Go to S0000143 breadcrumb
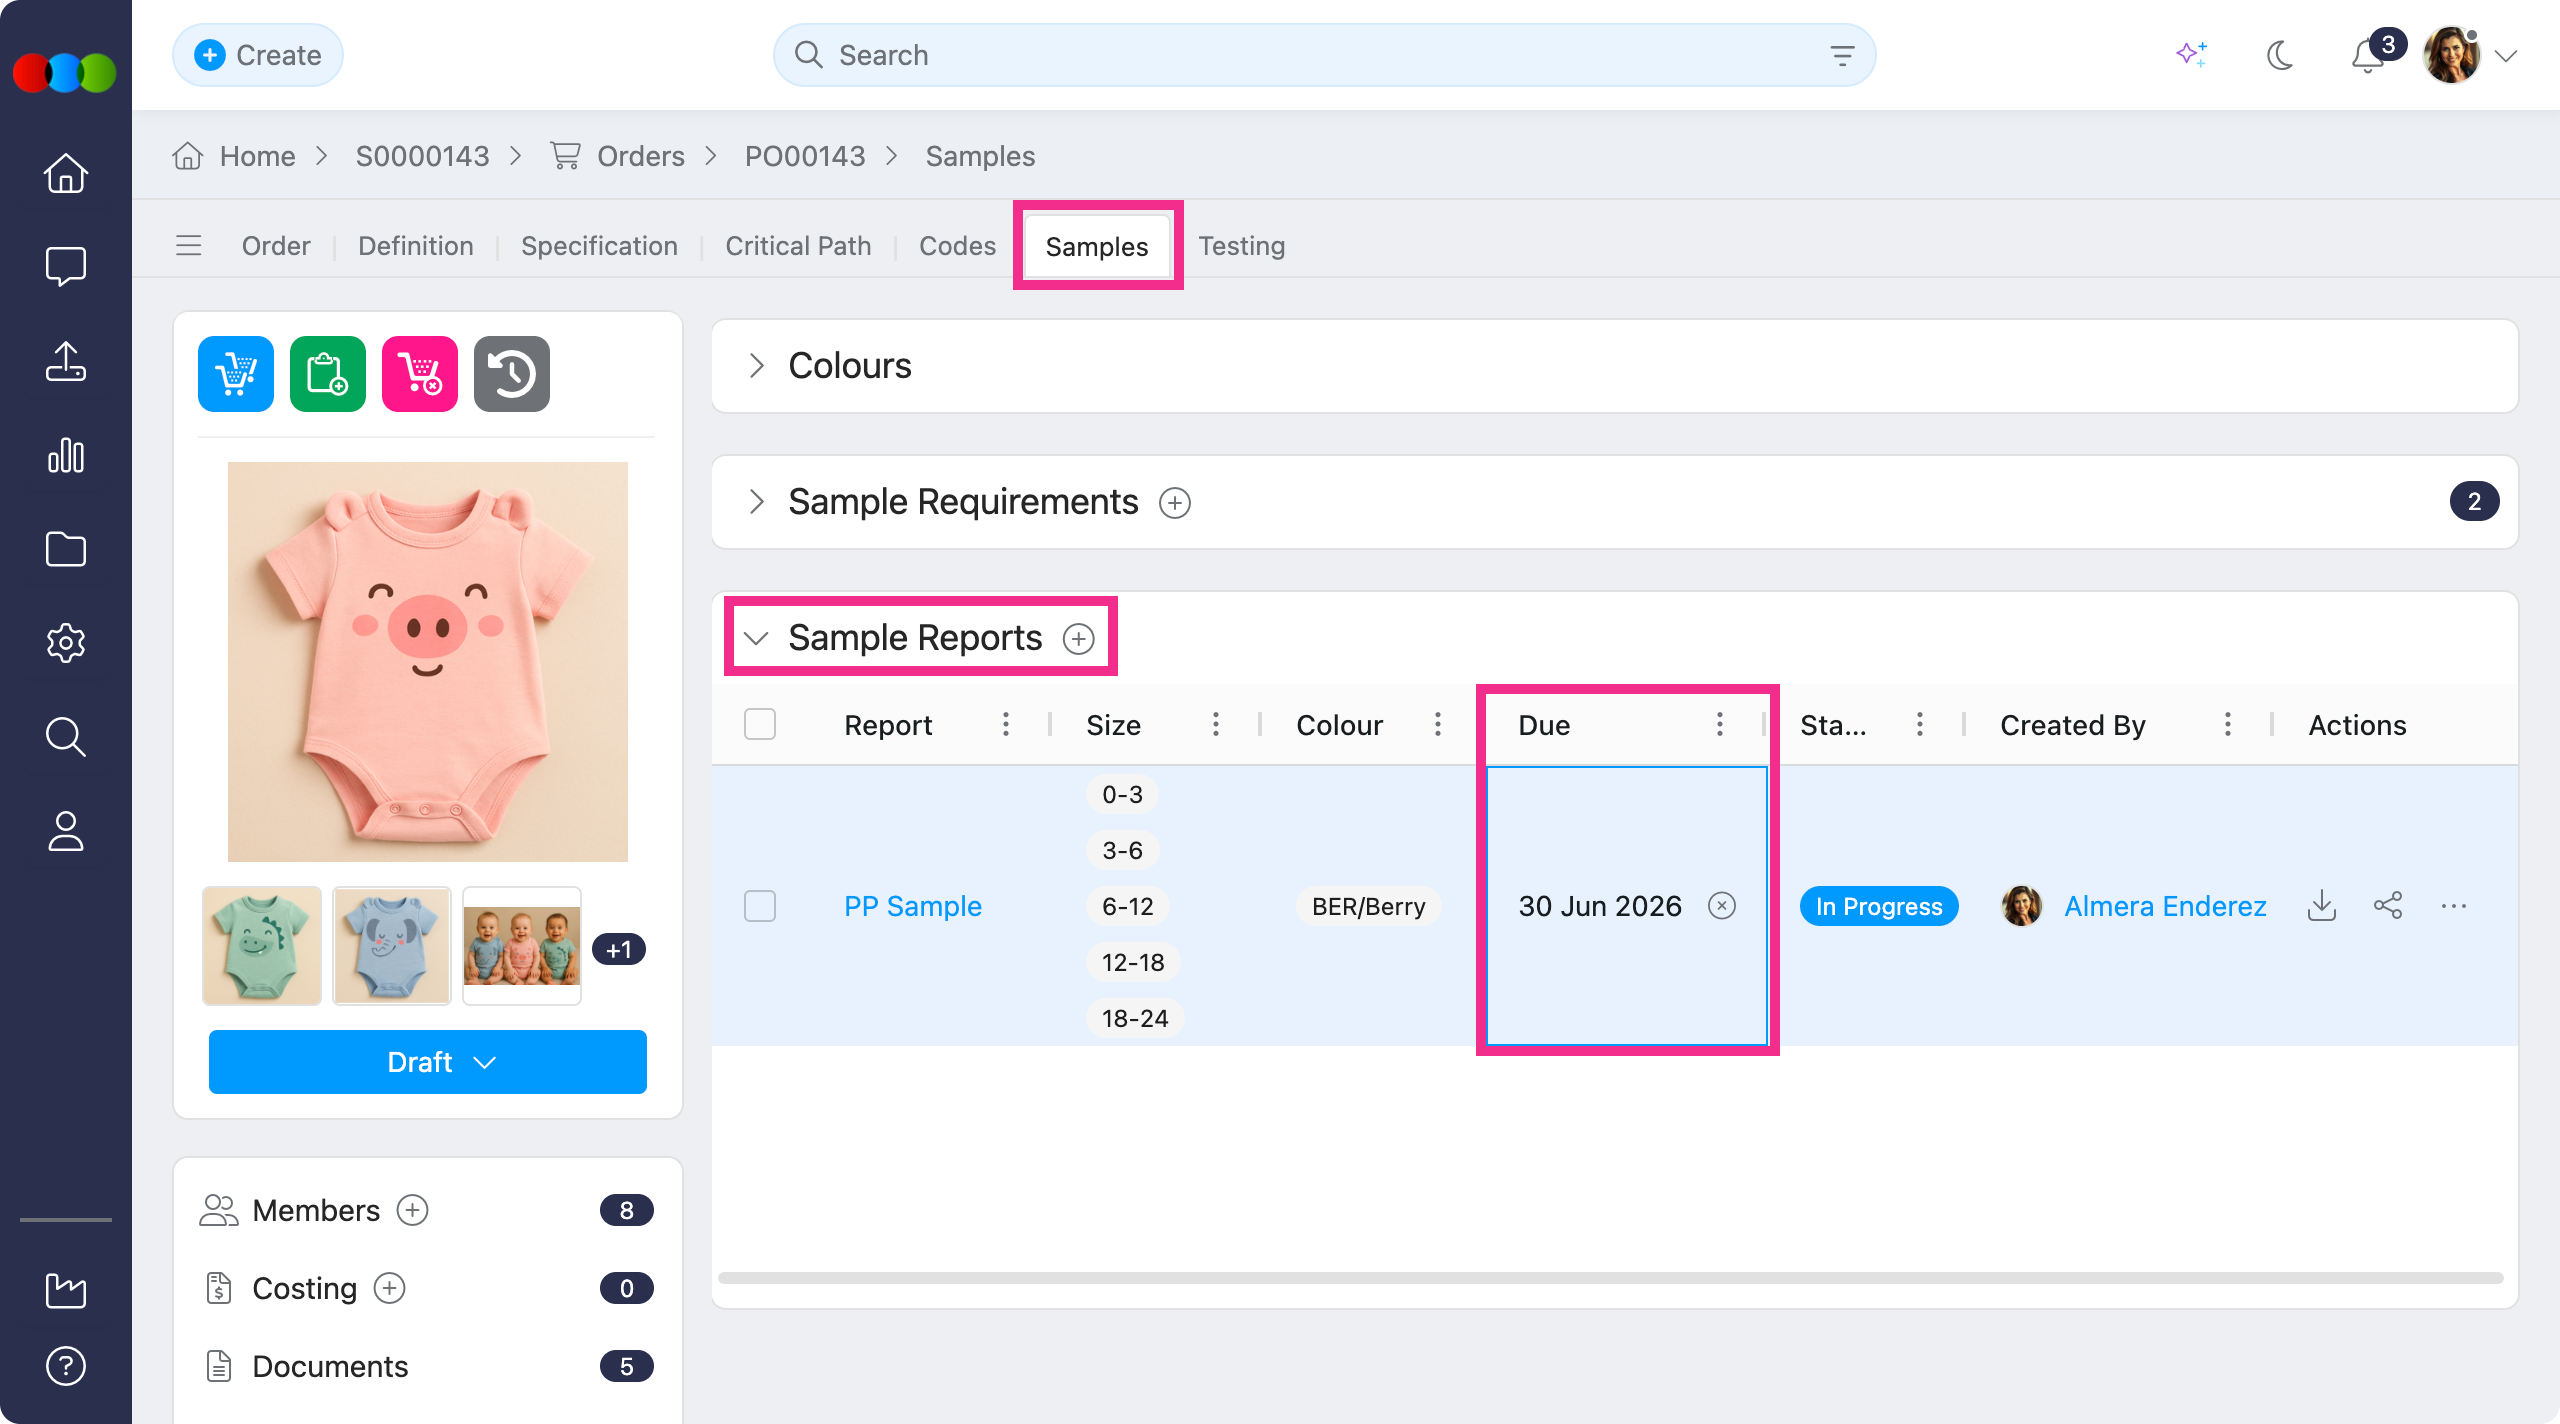Image resolution: width=2560 pixels, height=1424 pixels. coord(422,156)
